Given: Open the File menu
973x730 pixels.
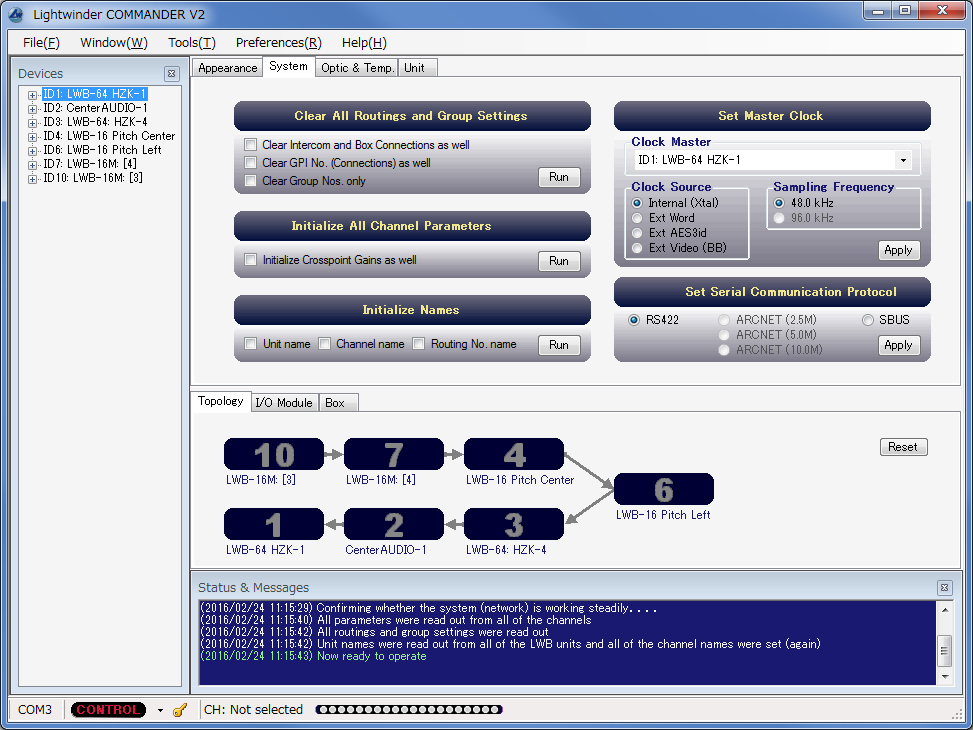Looking at the screenshot, I should [x=41, y=42].
